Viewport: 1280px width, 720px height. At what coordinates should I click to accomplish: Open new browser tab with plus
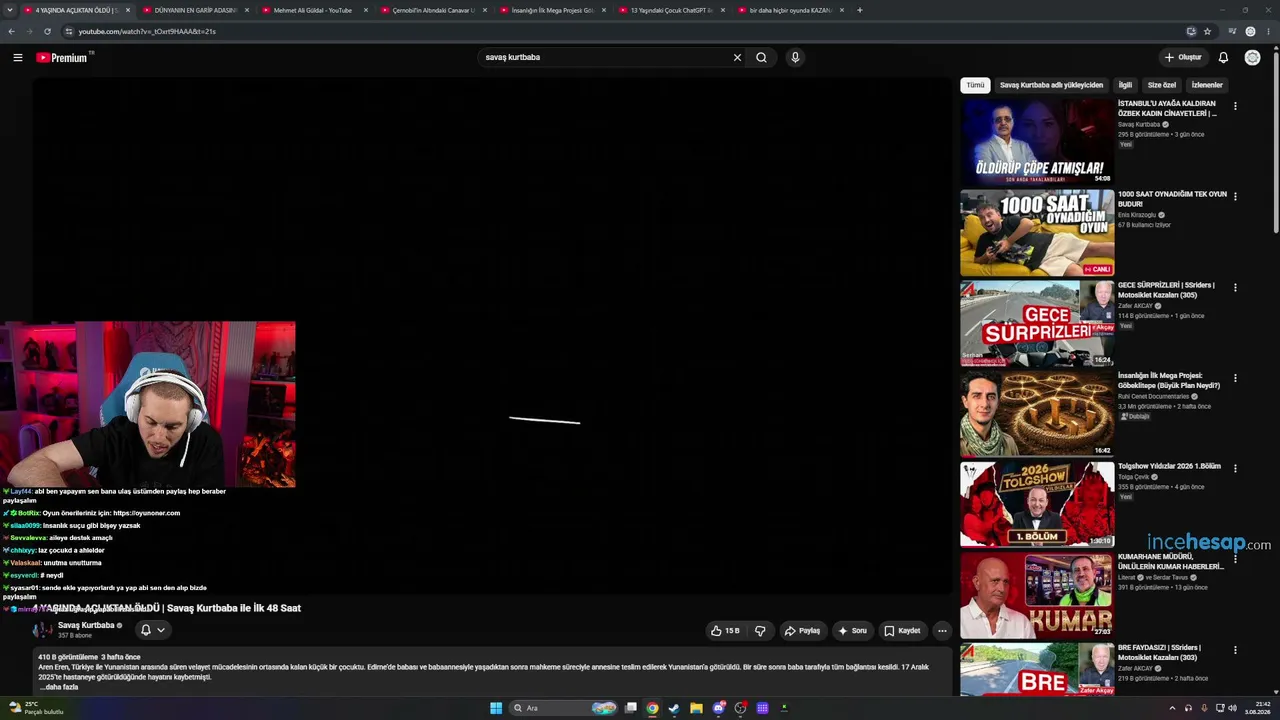[859, 10]
